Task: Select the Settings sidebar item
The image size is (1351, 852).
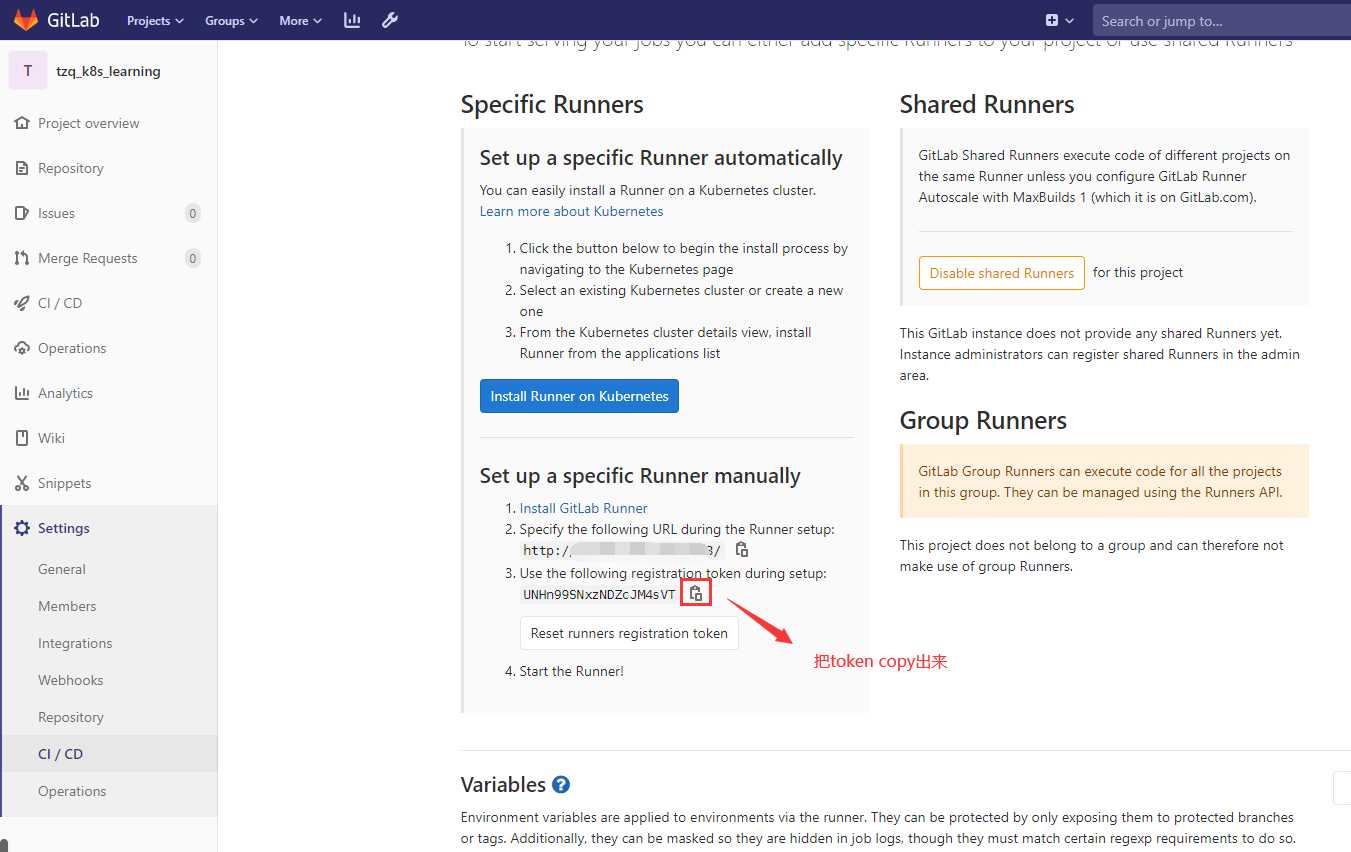Action: (108, 528)
